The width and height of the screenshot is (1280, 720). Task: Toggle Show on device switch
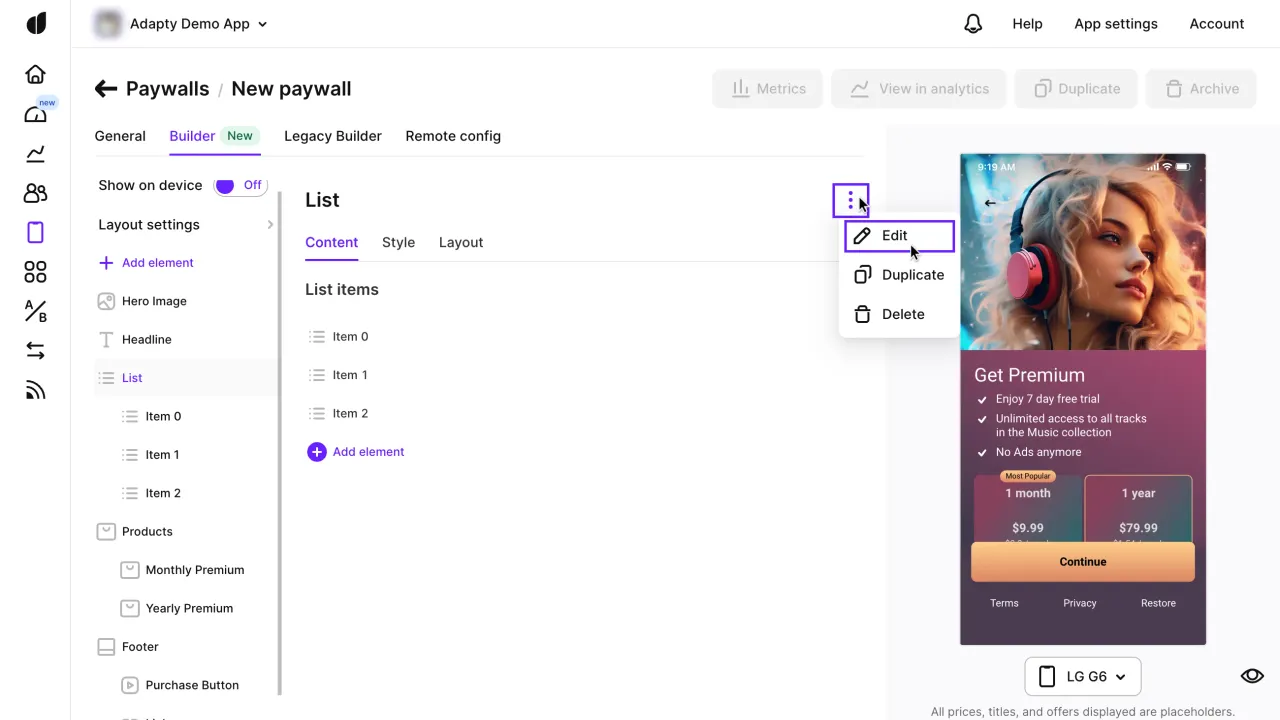(240, 185)
